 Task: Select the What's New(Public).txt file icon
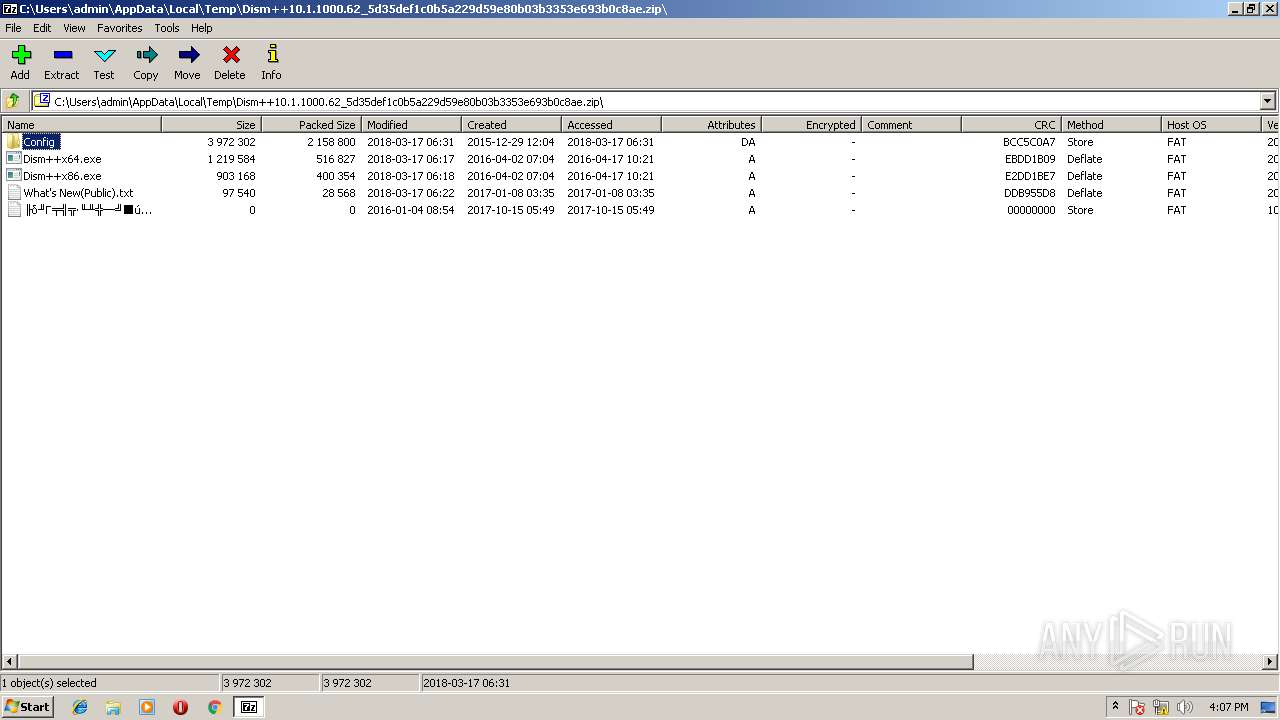pyautogui.click(x=14, y=193)
